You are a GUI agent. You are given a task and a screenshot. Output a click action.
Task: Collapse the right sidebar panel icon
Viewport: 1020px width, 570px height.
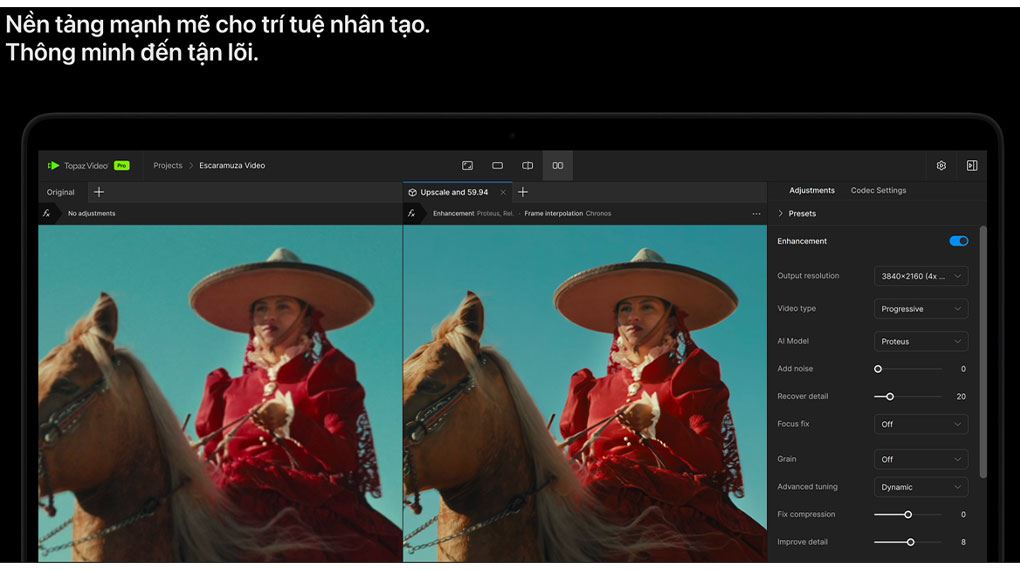pyautogui.click(x=971, y=166)
